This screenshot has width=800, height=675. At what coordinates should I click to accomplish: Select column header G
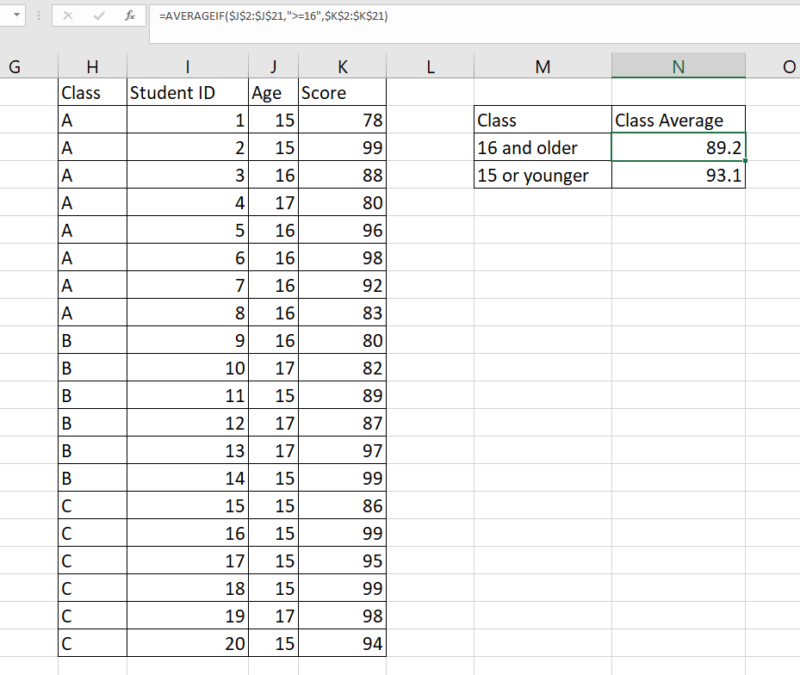pyautogui.click(x=15, y=66)
